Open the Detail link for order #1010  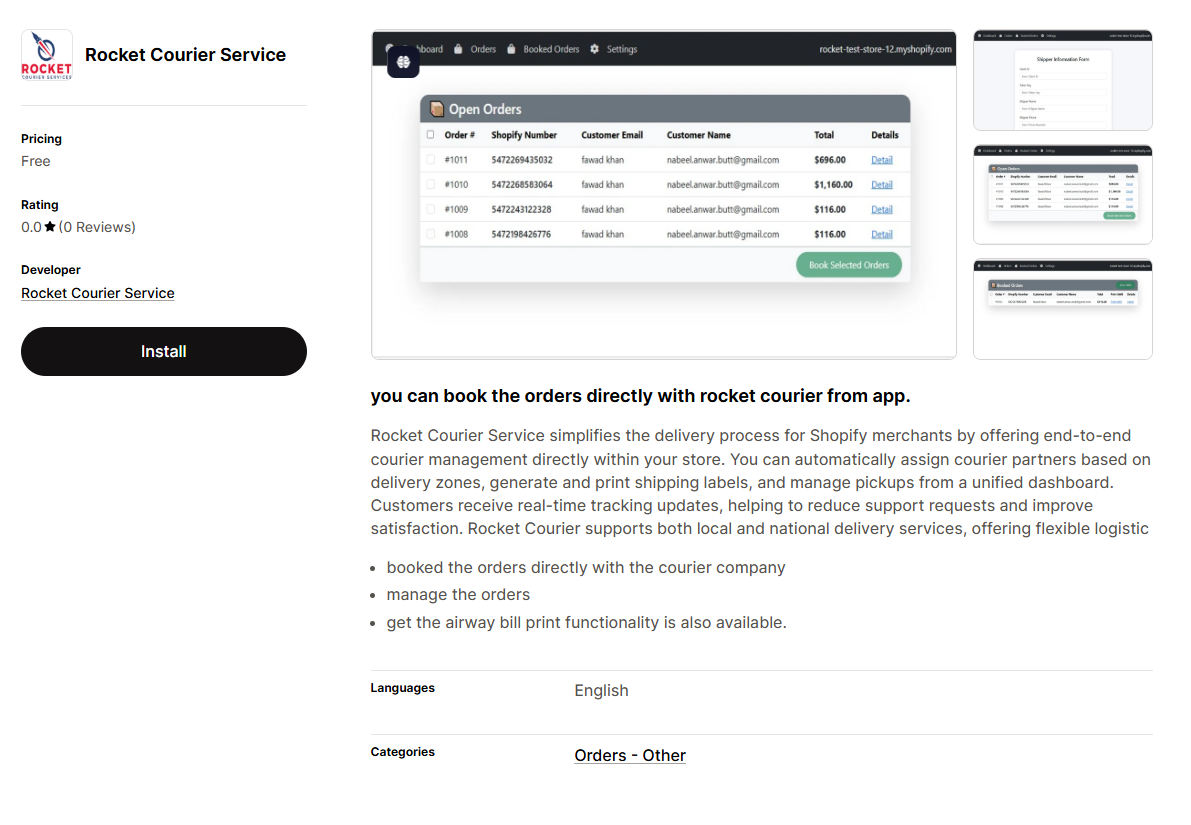[x=882, y=185]
